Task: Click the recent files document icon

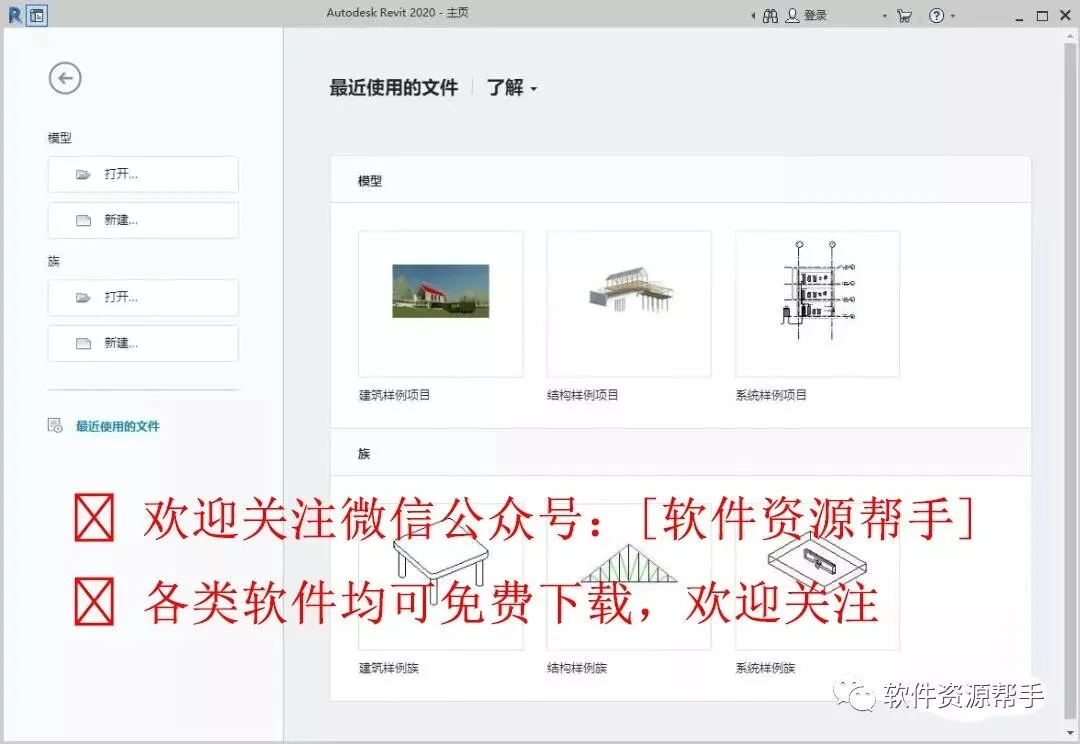Action: coord(55,426)
